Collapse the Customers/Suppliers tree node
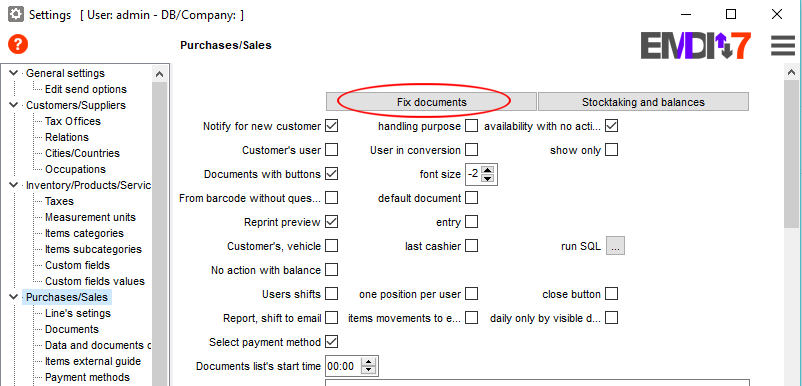 [x=13, y=105]
